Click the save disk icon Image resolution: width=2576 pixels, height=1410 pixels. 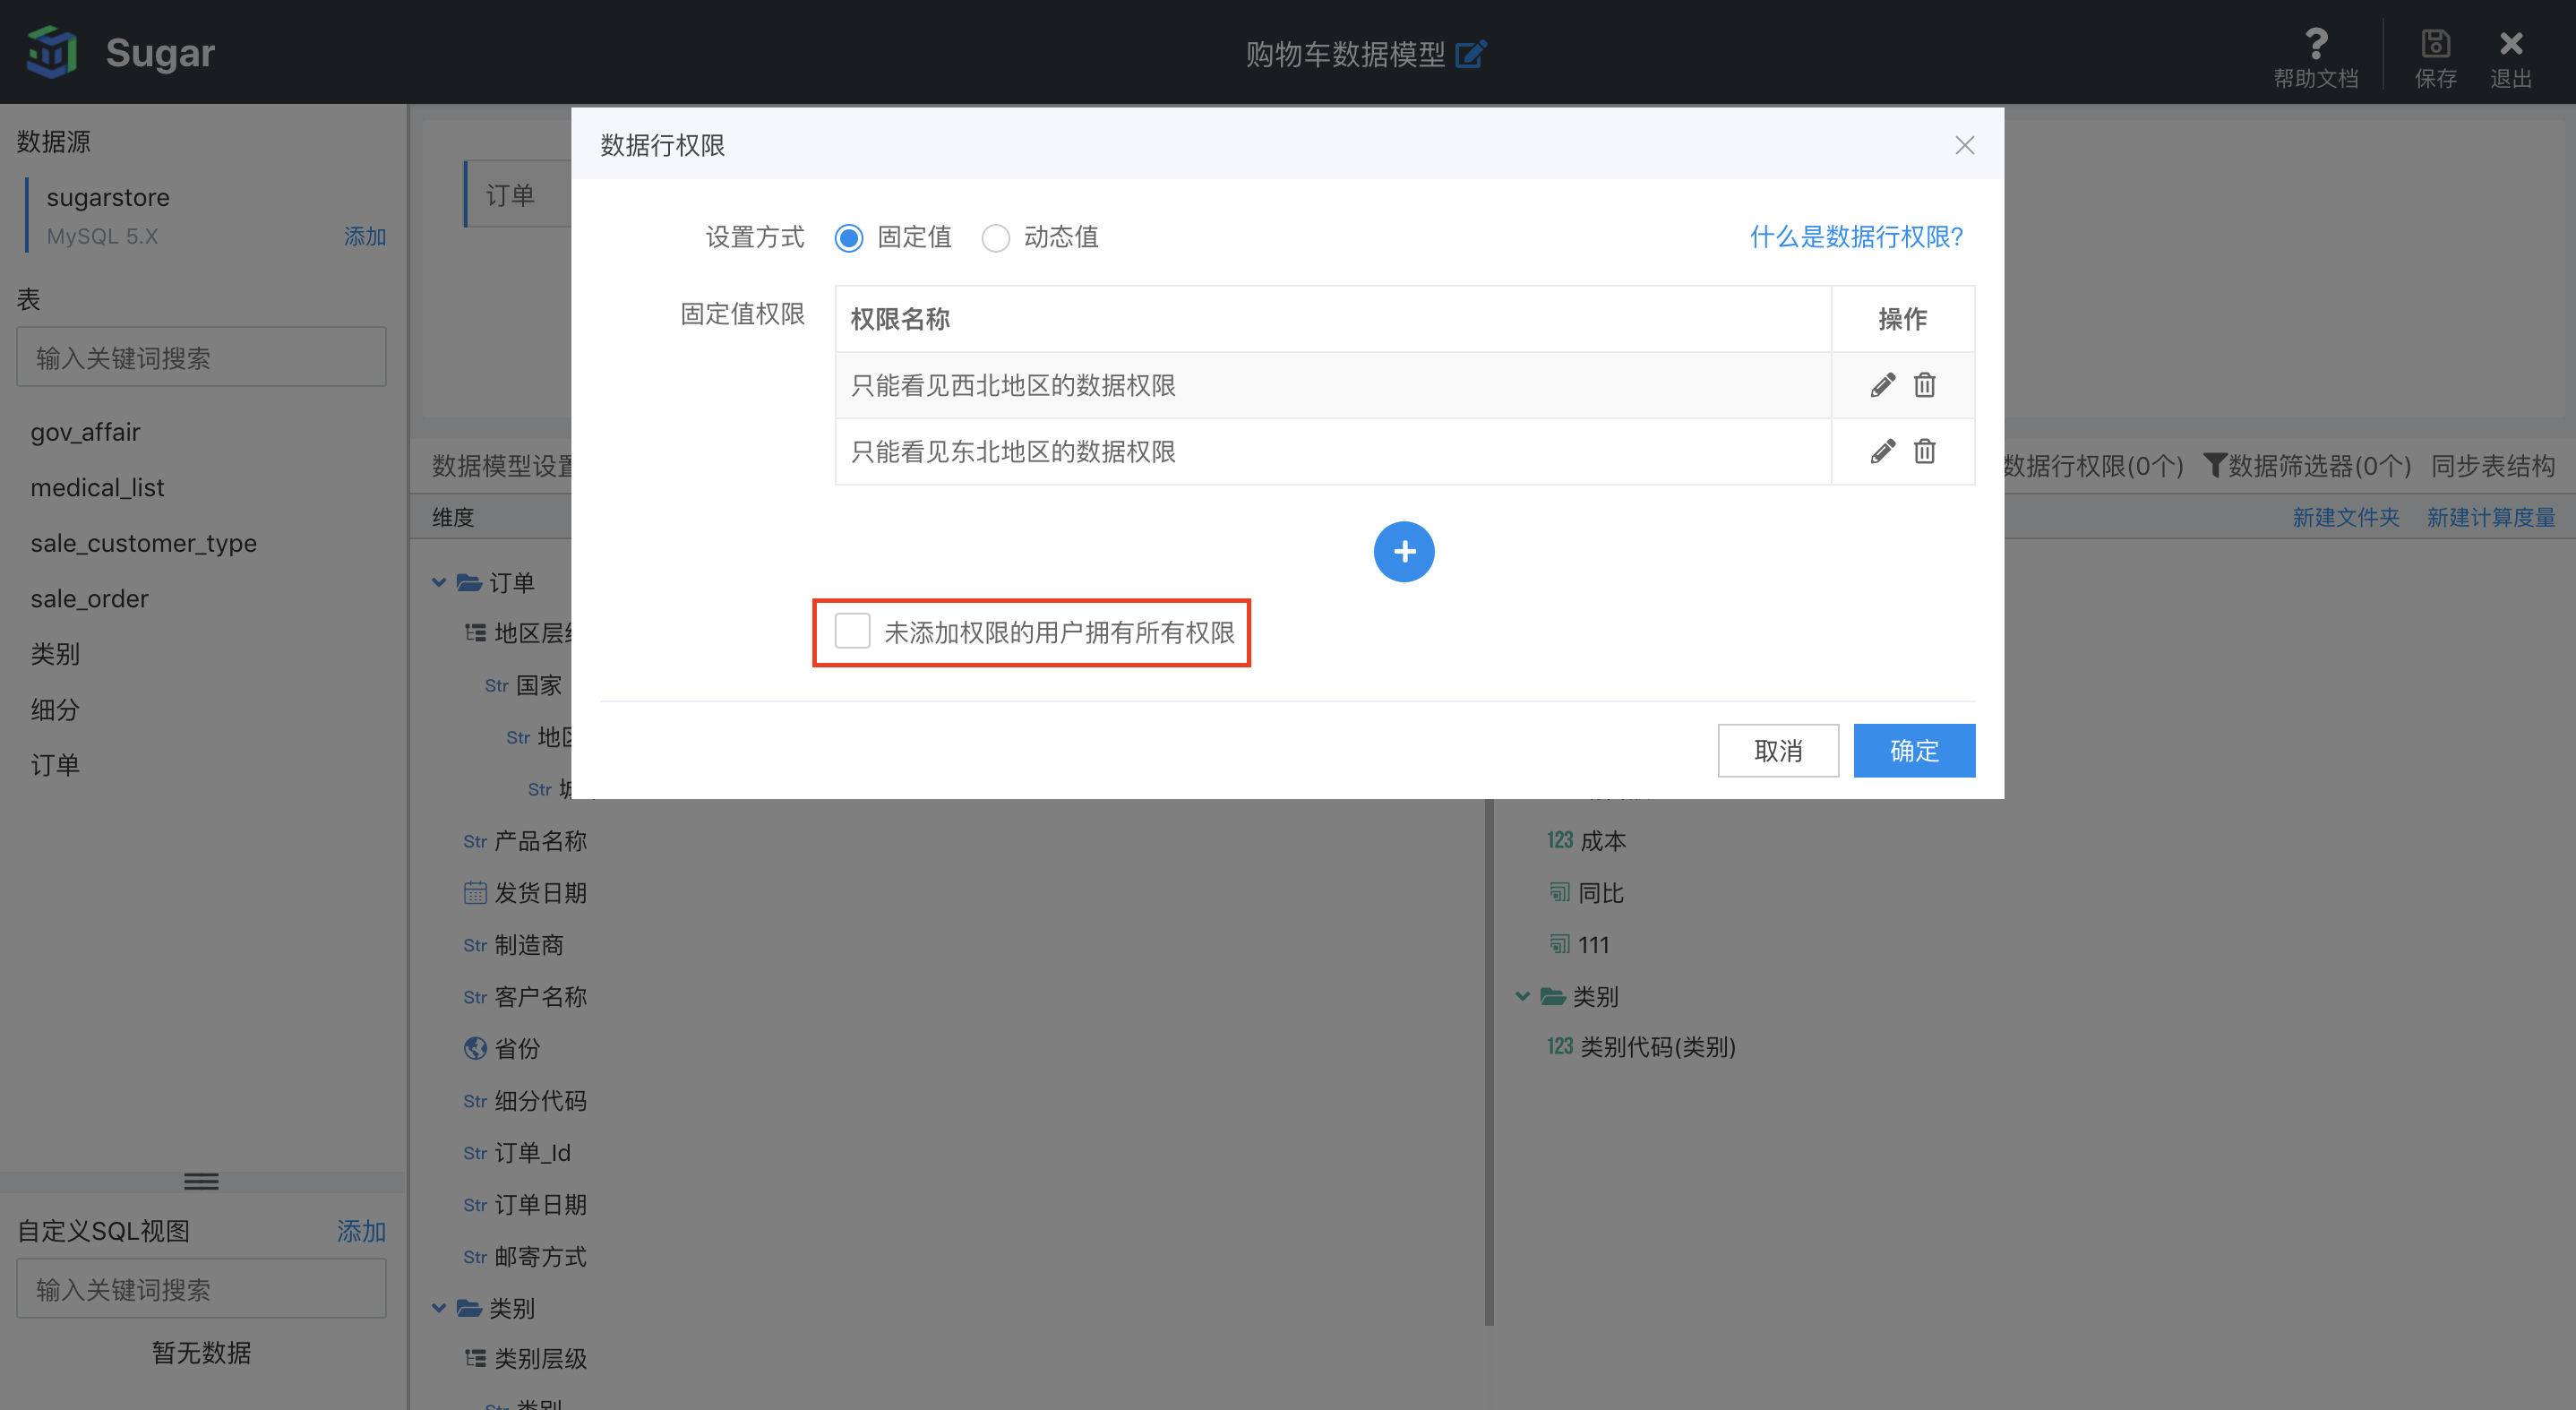[x=2435, y=43]
